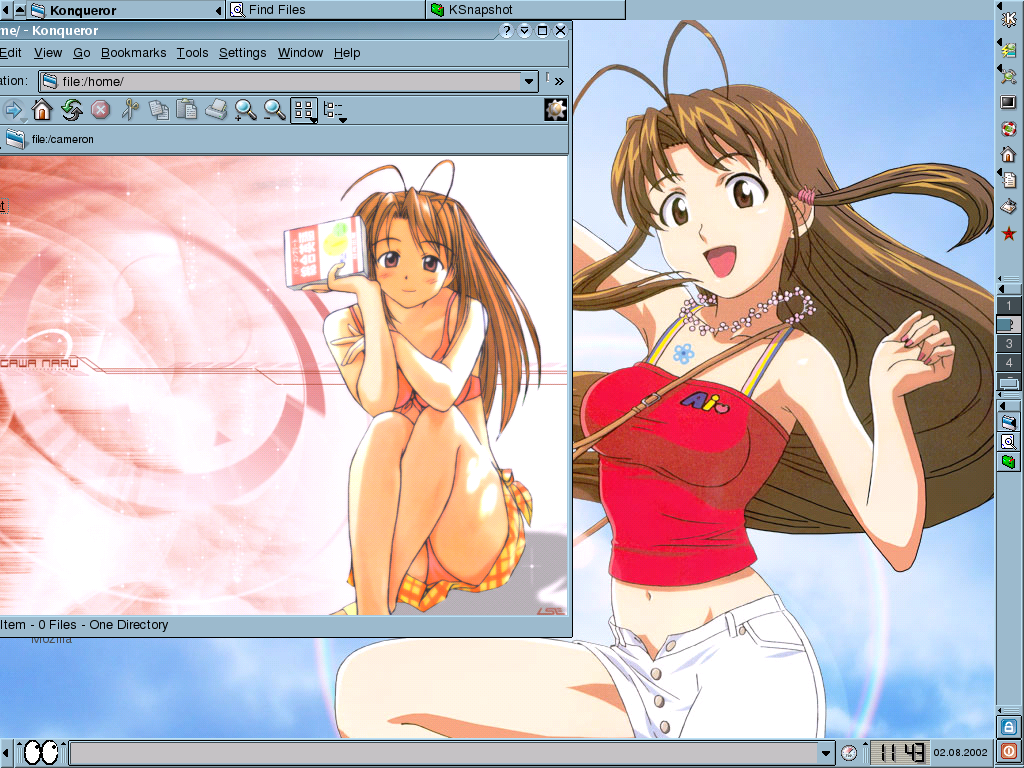This screenshot has width=1024, height=768.
Task: Click the KSnapshot vertical taskbar icon
Action: 1009,462
